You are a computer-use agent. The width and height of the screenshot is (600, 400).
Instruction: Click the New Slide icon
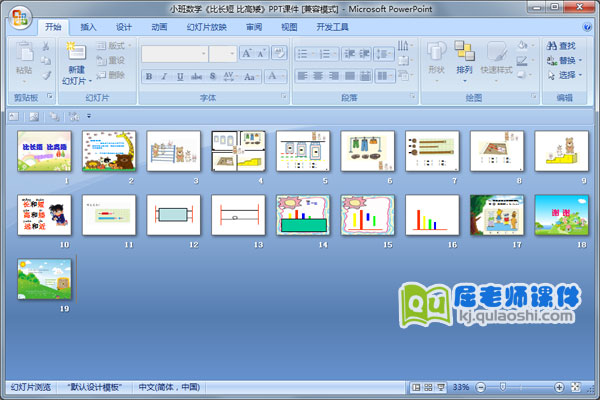tap(77, 52)
